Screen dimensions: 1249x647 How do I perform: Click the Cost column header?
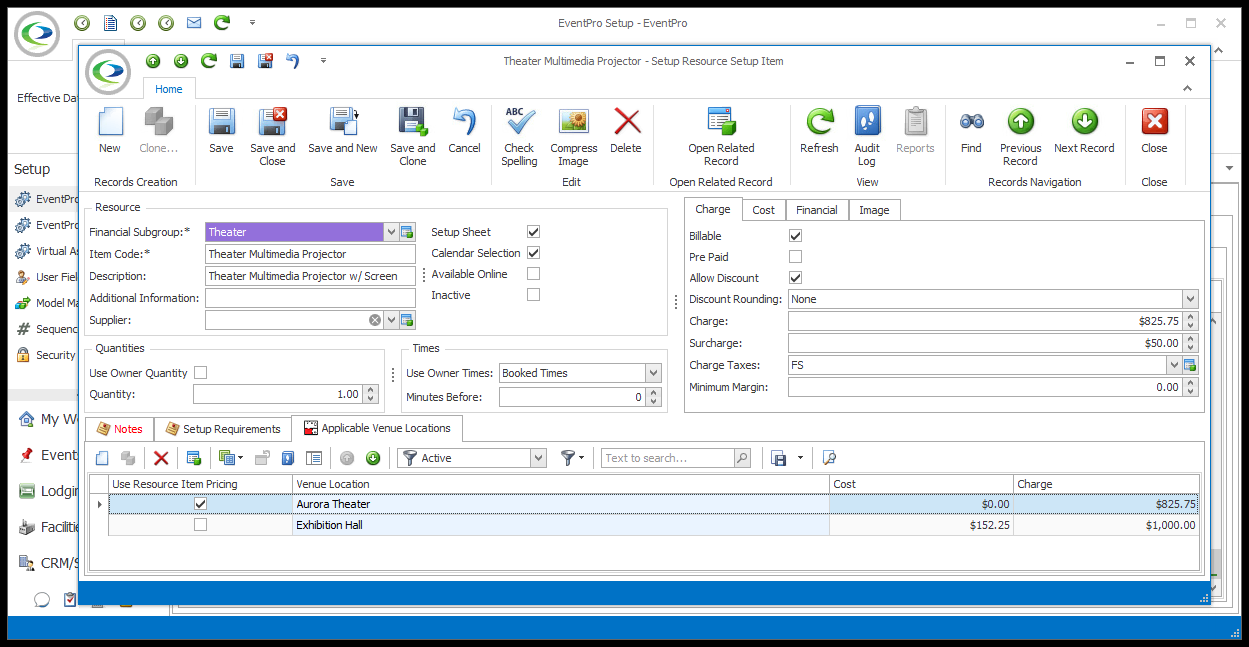[921, 484]
